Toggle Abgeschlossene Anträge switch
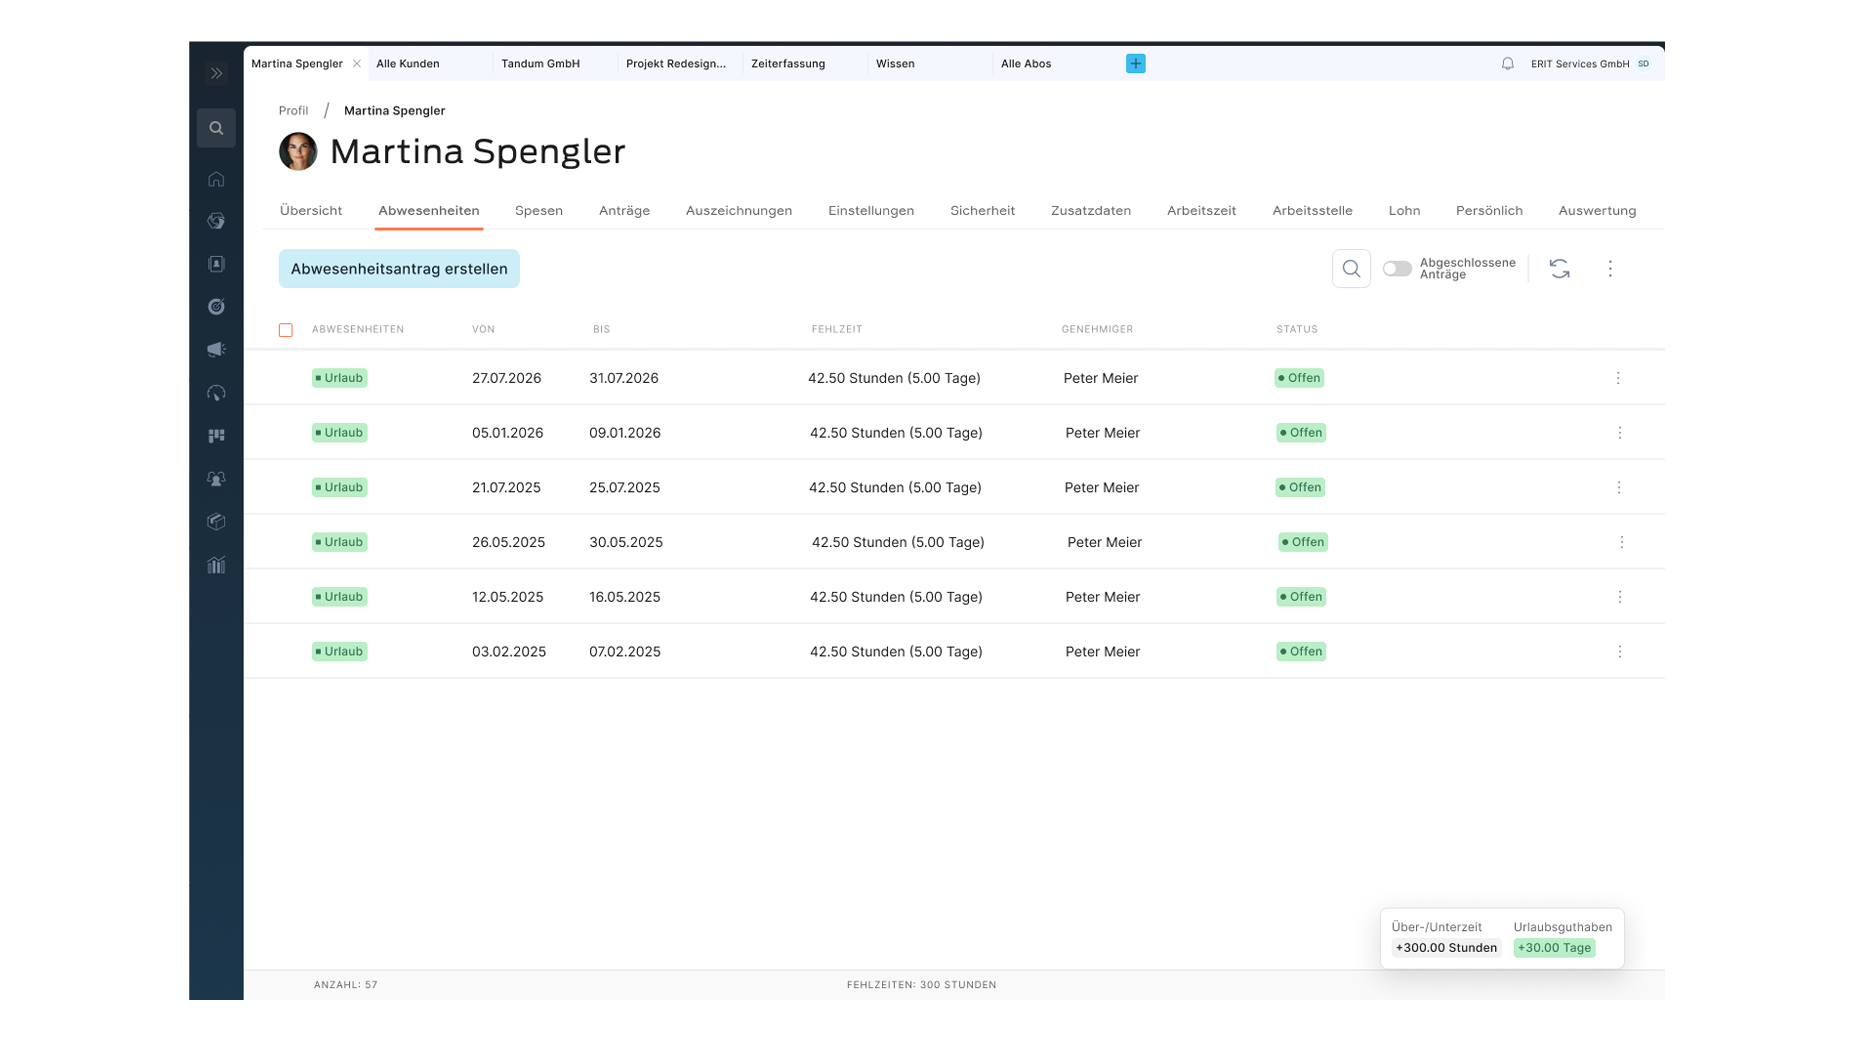The width and height of the screenshot is (1854, 1042). pyautogui.click(x=1397, y=268)
